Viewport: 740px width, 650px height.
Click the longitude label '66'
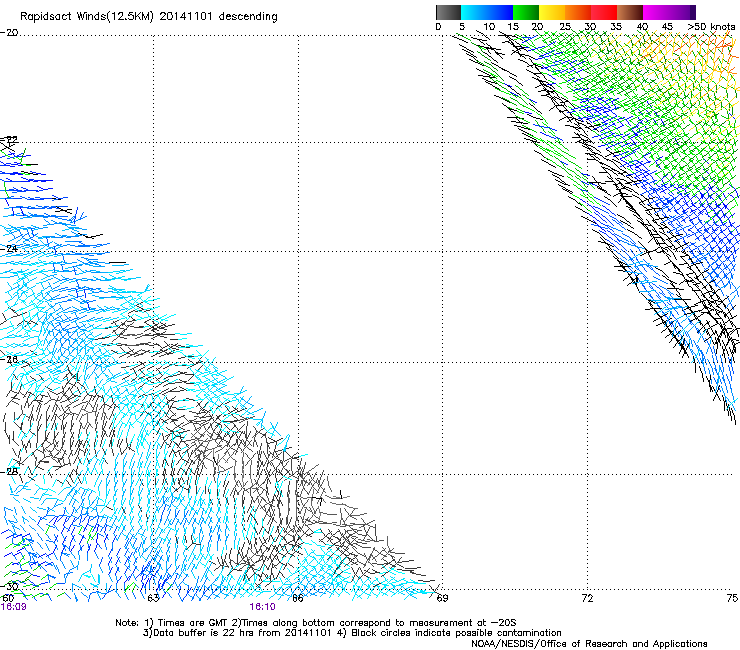[298, 598]
